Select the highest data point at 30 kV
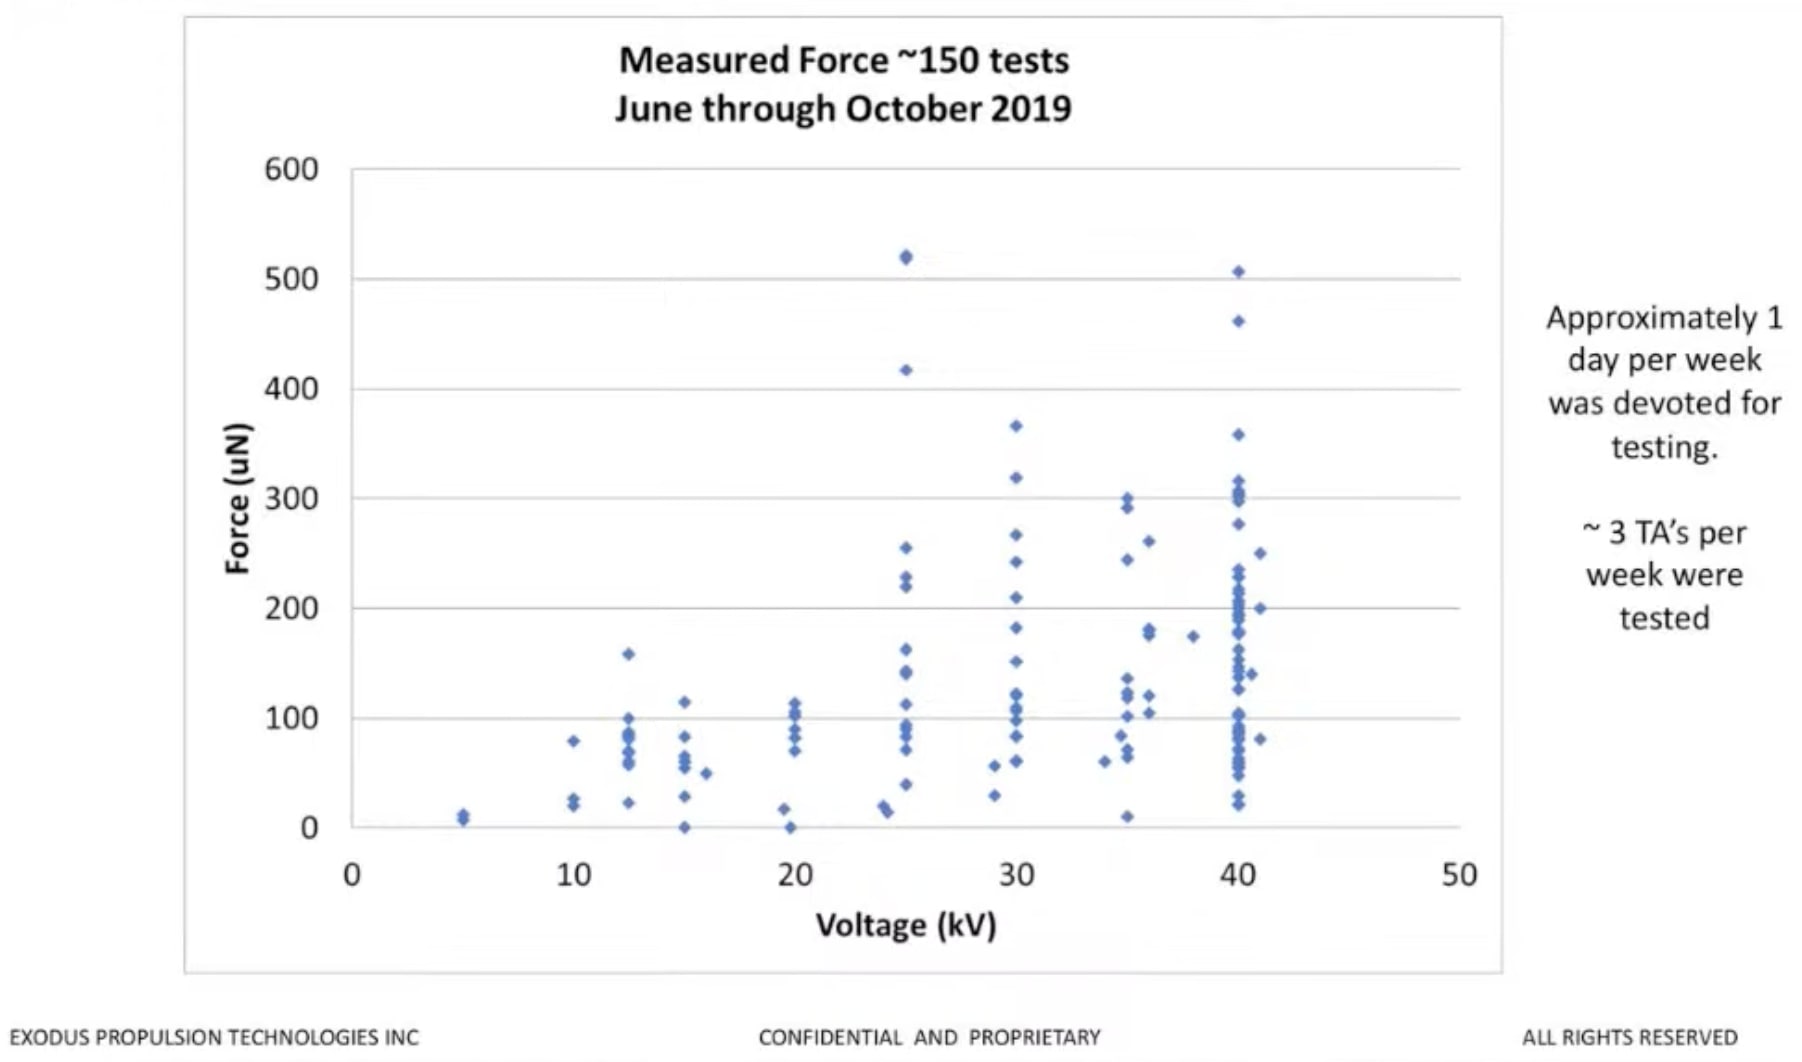The width and height of the screenshot is (1802, 1062). tap(1016, 426)
